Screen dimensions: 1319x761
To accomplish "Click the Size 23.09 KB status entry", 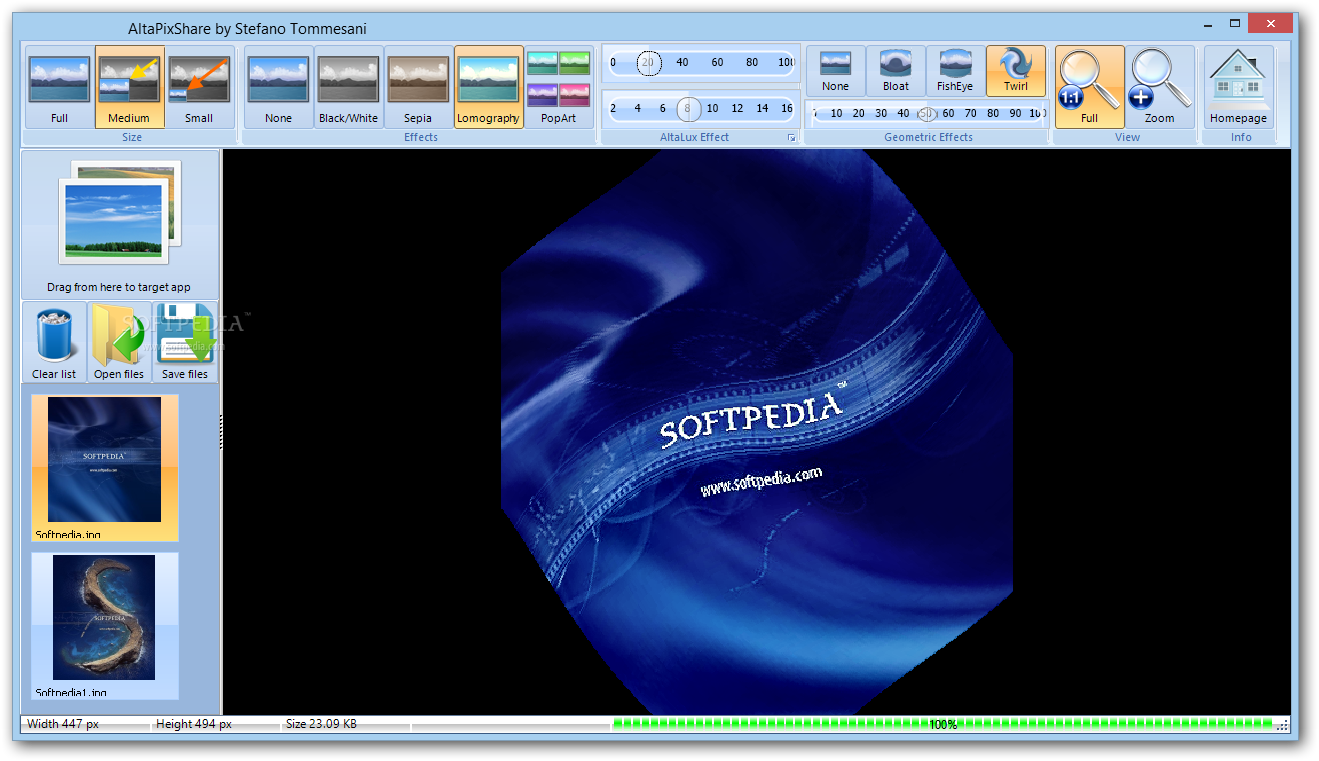I will (321, 724).
